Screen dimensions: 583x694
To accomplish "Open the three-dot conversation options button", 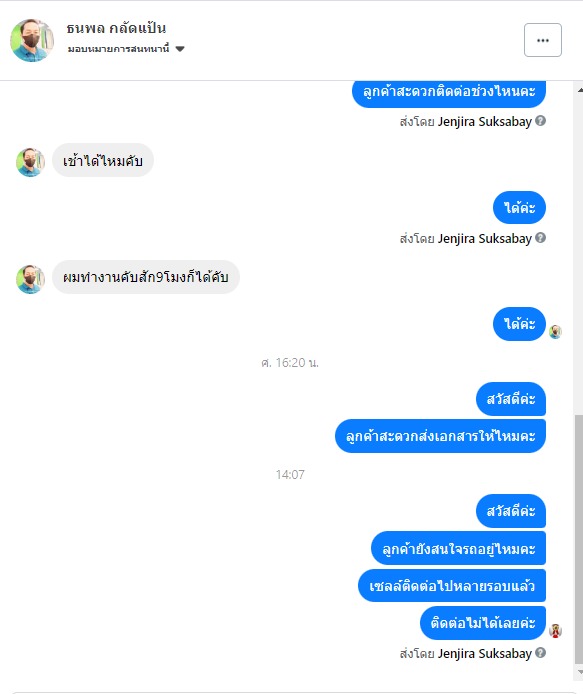I will point(543,40).
